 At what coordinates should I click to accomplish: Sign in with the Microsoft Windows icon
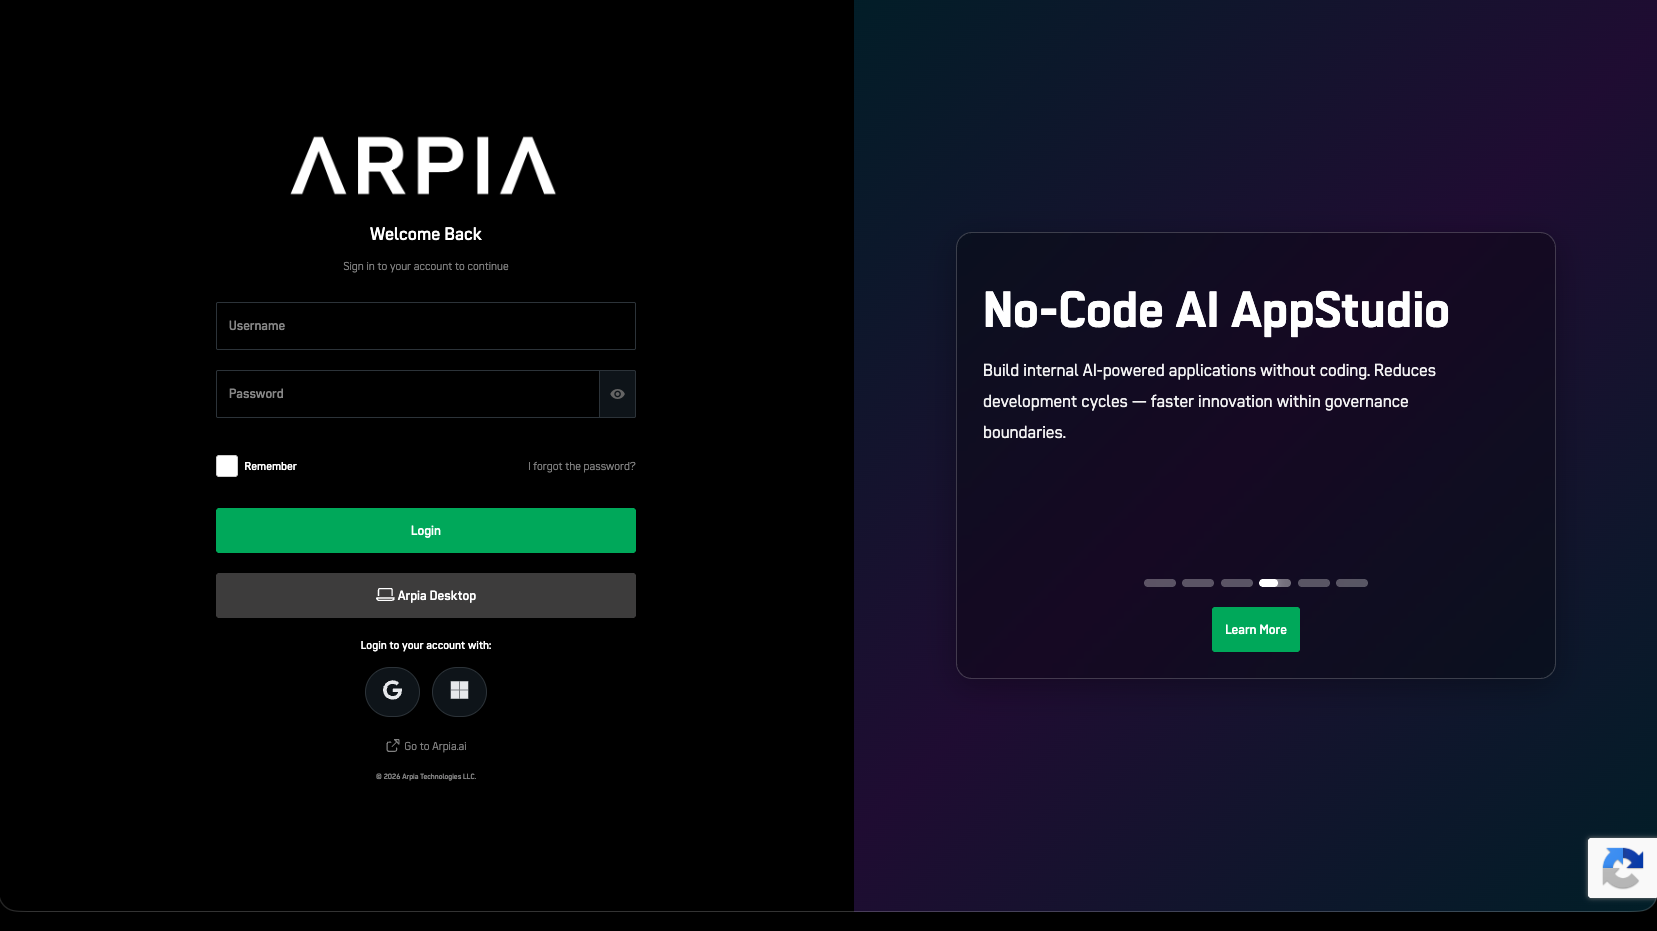[x=459, y=691]
